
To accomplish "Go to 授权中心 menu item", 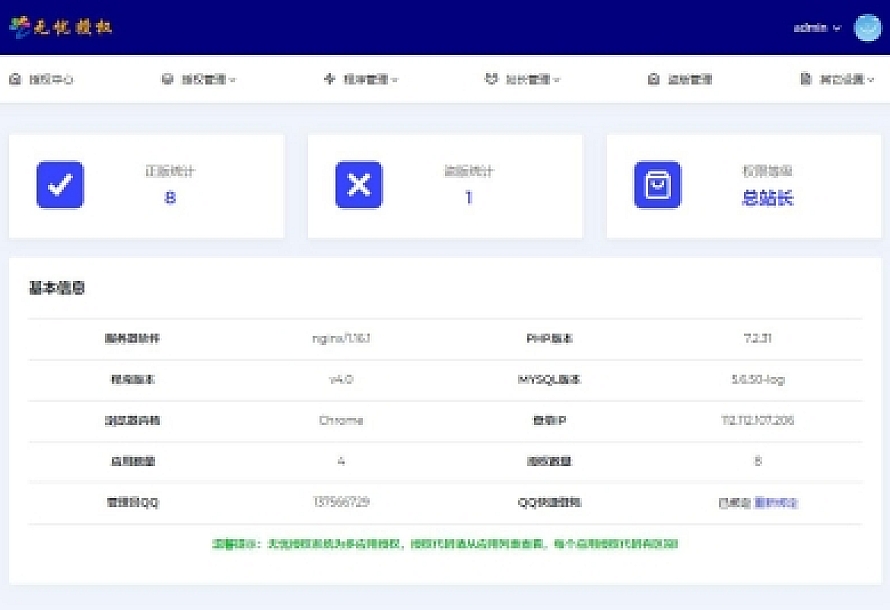I will [50, 79].
